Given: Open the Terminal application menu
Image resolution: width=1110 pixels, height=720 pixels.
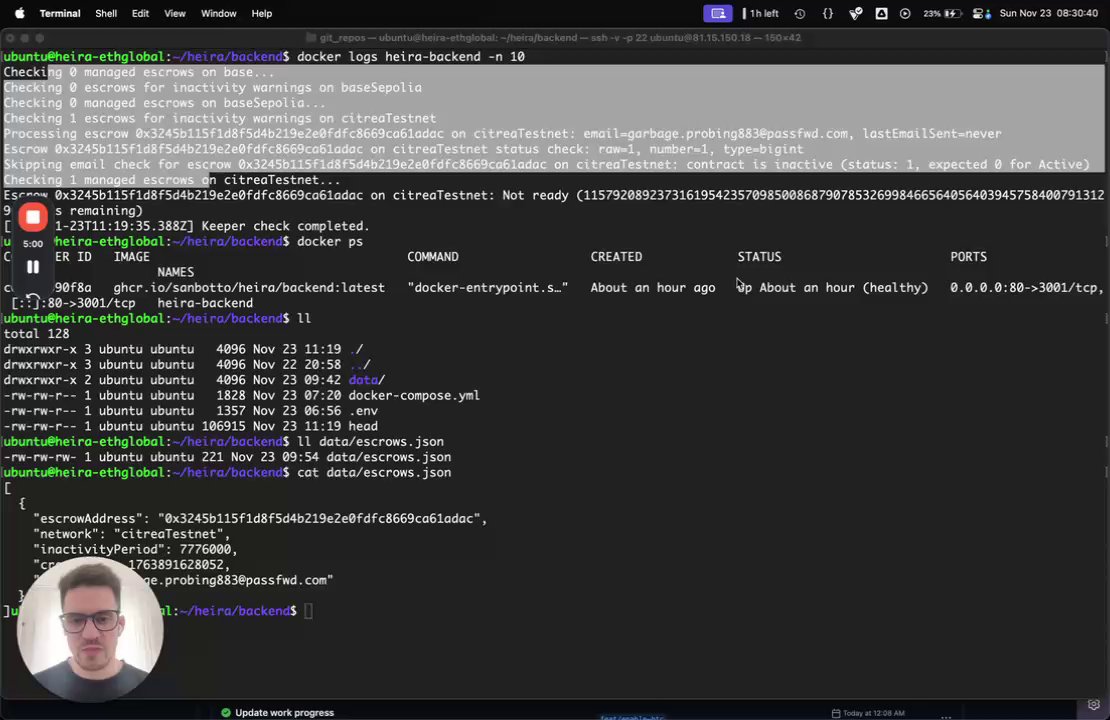Looking at the screenshot, I should coord(59,13).
